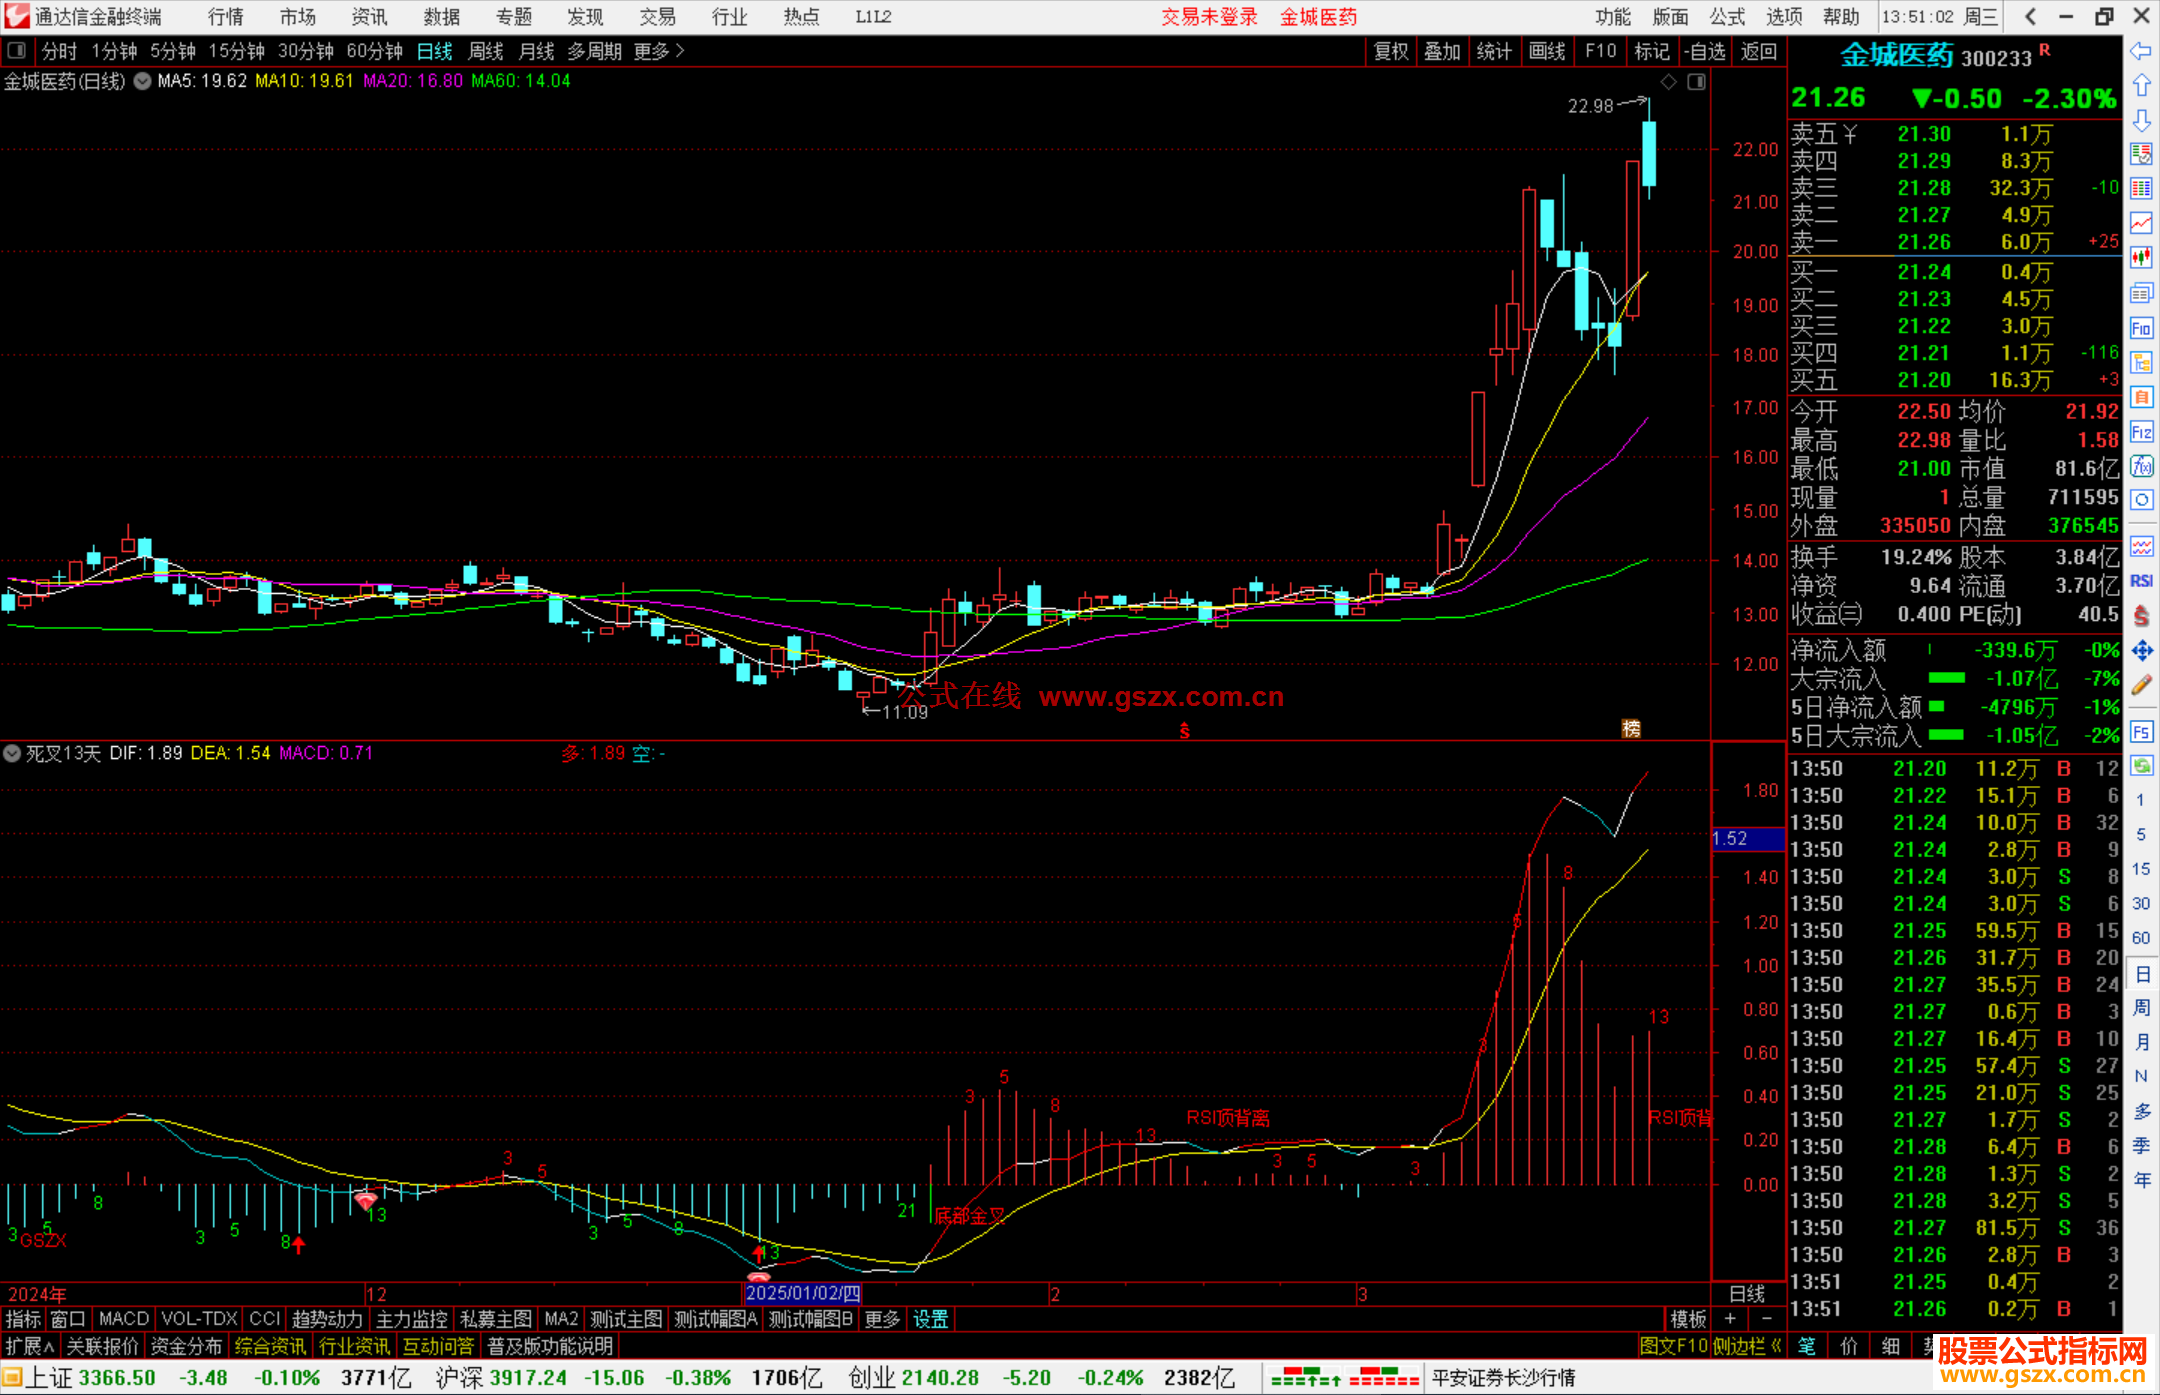2160x1395 pixels.
Task: Select the yellow pencil drawing tool icon
Action: click(2141, 685)
